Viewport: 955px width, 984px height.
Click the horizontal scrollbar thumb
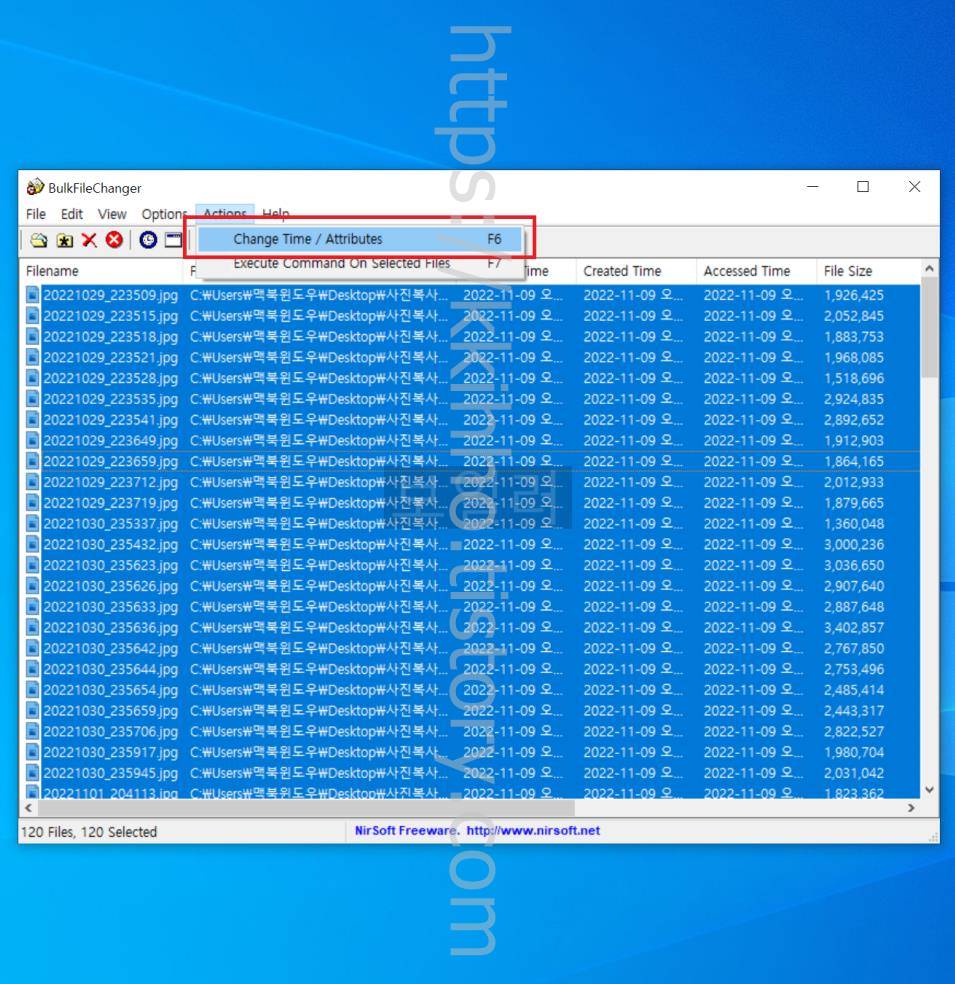pos(306,808)
